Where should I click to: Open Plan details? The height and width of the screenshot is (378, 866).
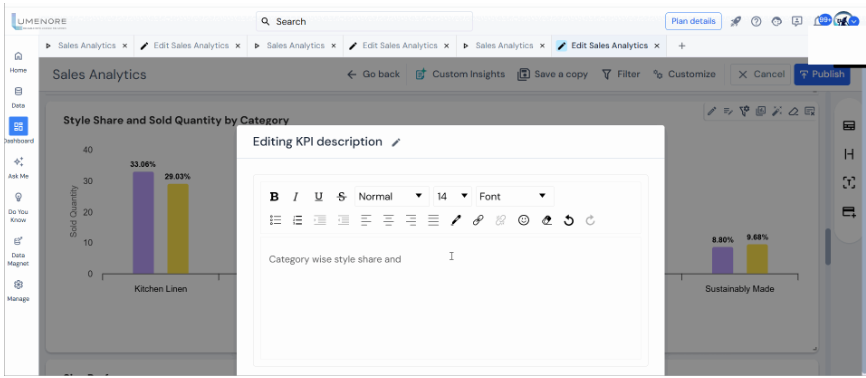(693, 21)
